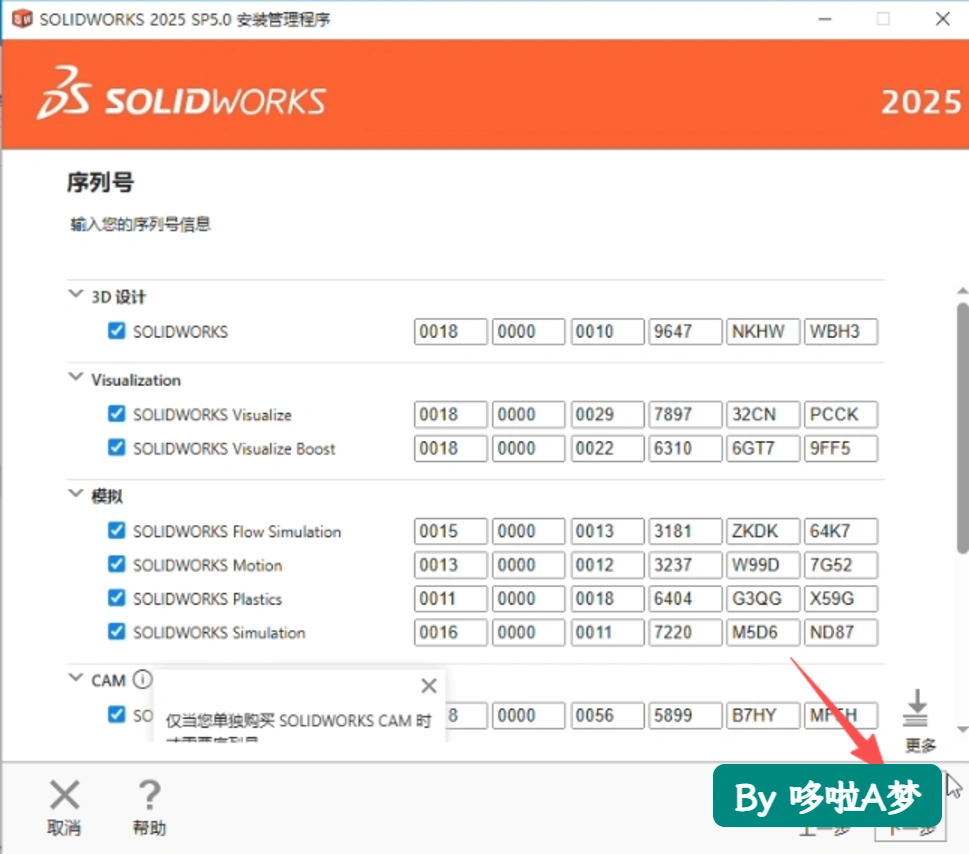The height and width of the screenshot is (854, 969).
Task: Collapse the Visualization section
Action: [x=75, y=376]
